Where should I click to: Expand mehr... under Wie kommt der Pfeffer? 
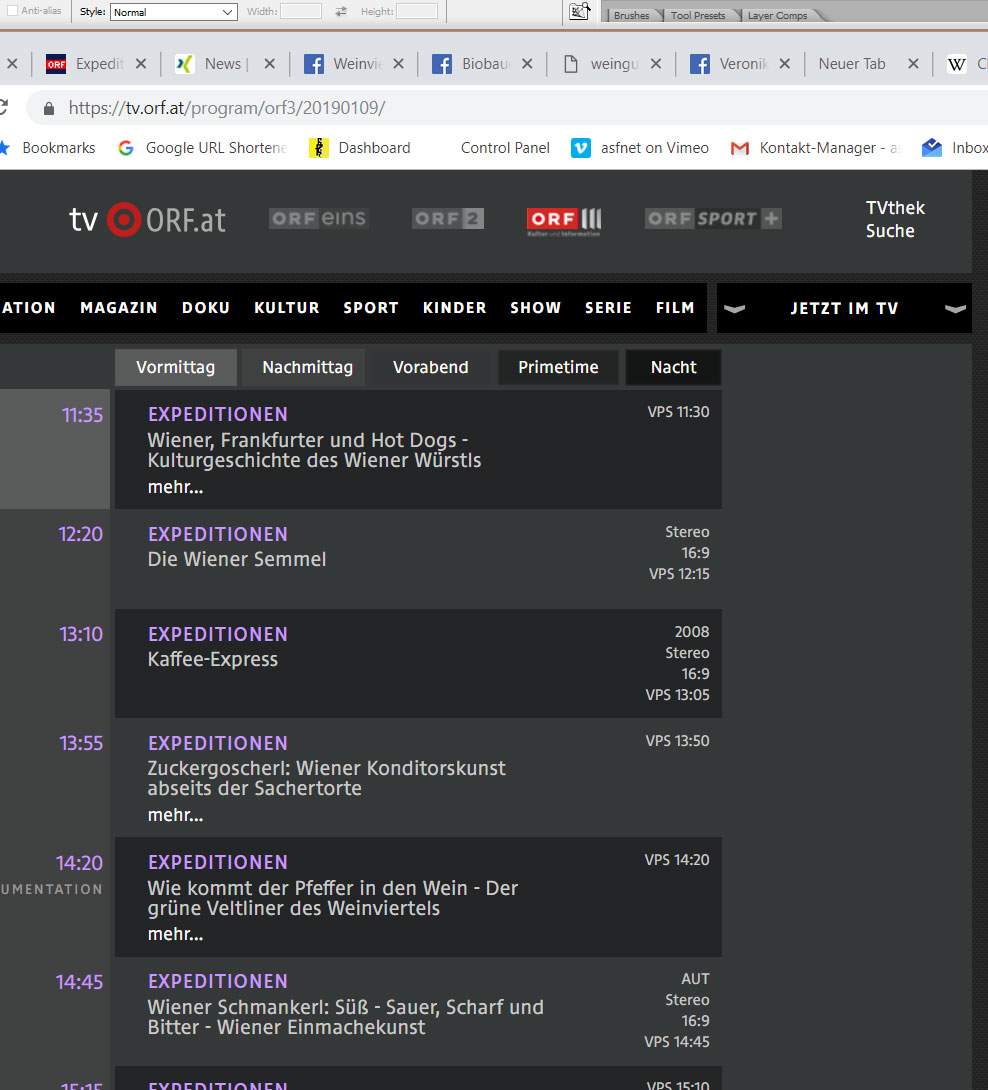[175, 934]
